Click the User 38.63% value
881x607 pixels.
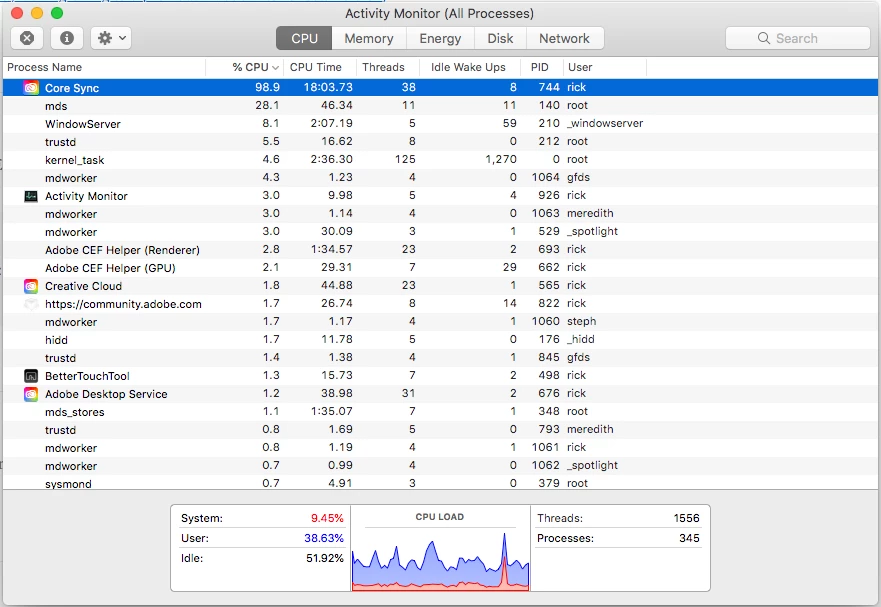point(324,538)
